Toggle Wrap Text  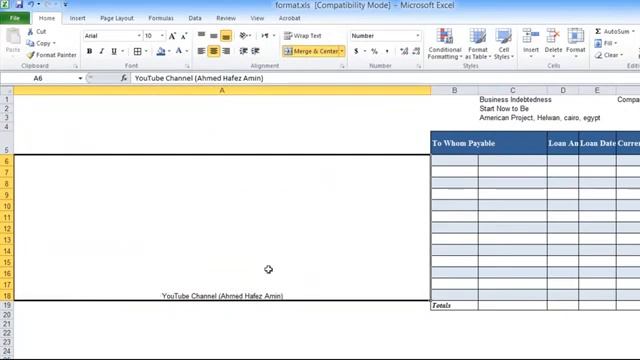[302, 36]
